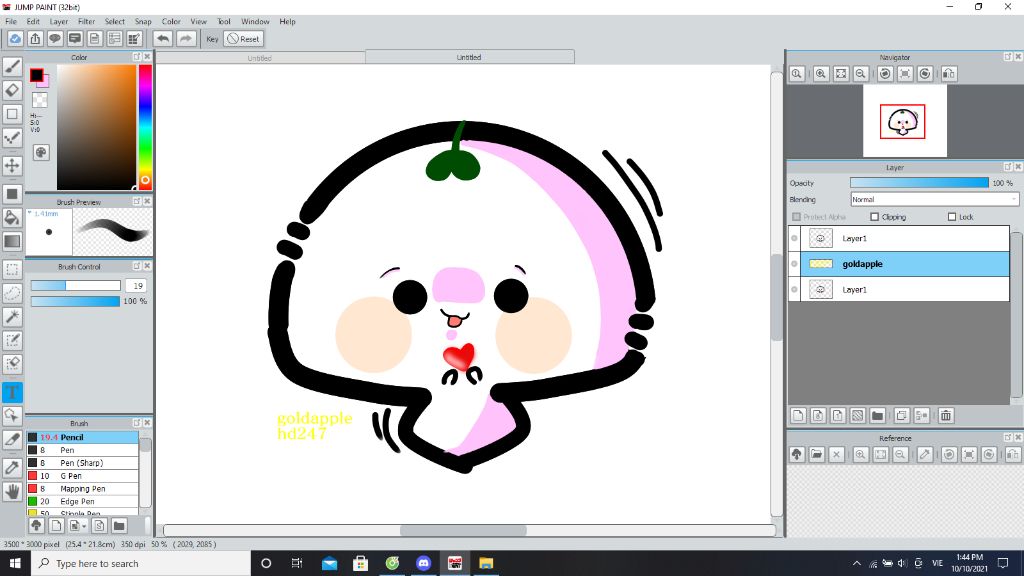Redo the last undone action
This screenshot has height=576, width=1024.
(186, 39)
